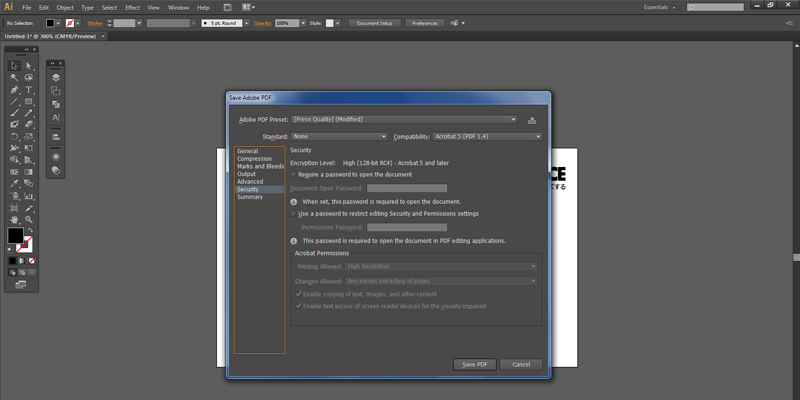Open the Character panel icon
The width and height of the screenshot is (800, 400).
point(56,117)
